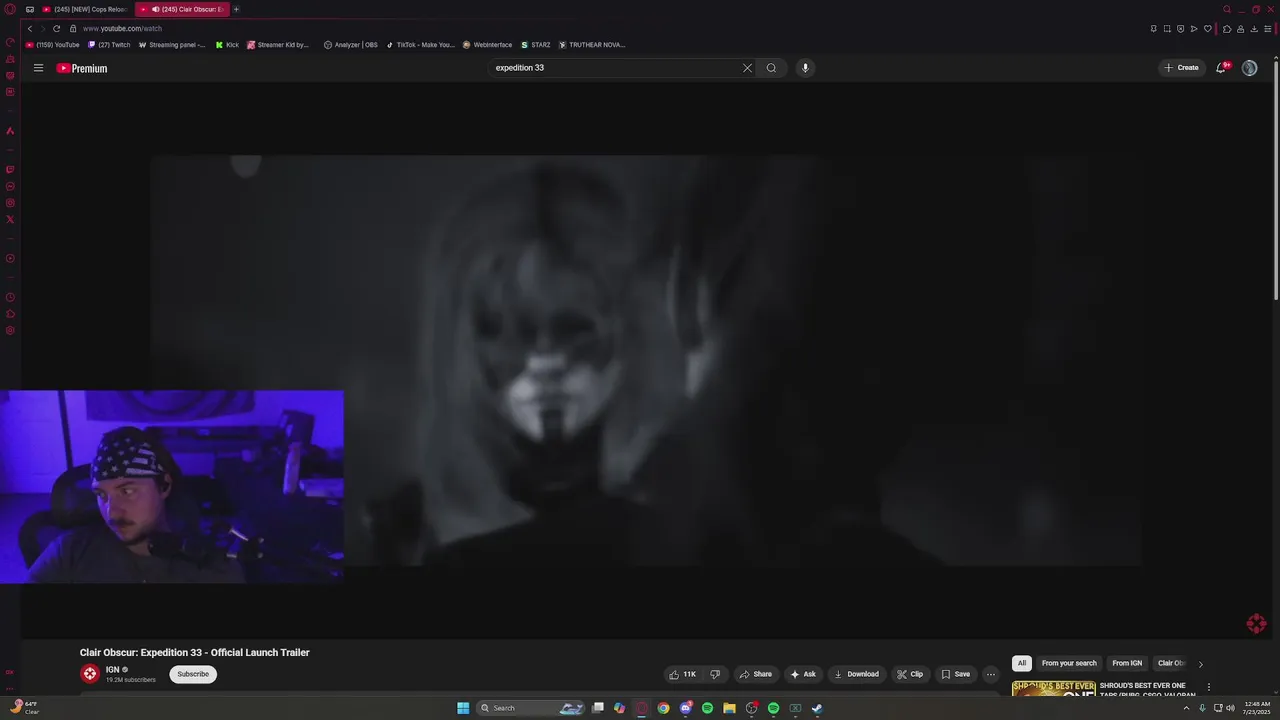
Task: Switch to the Cops Reloaded browser tab
Action: click(x=85, y=9)
